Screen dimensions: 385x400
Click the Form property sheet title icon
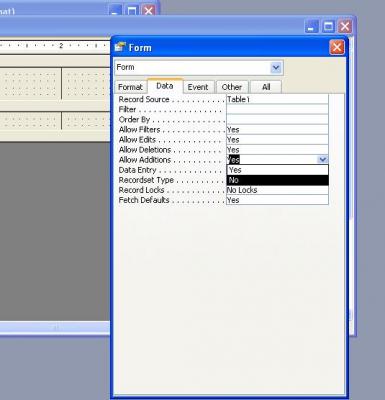pyautogui.click(x=120, y=47)
